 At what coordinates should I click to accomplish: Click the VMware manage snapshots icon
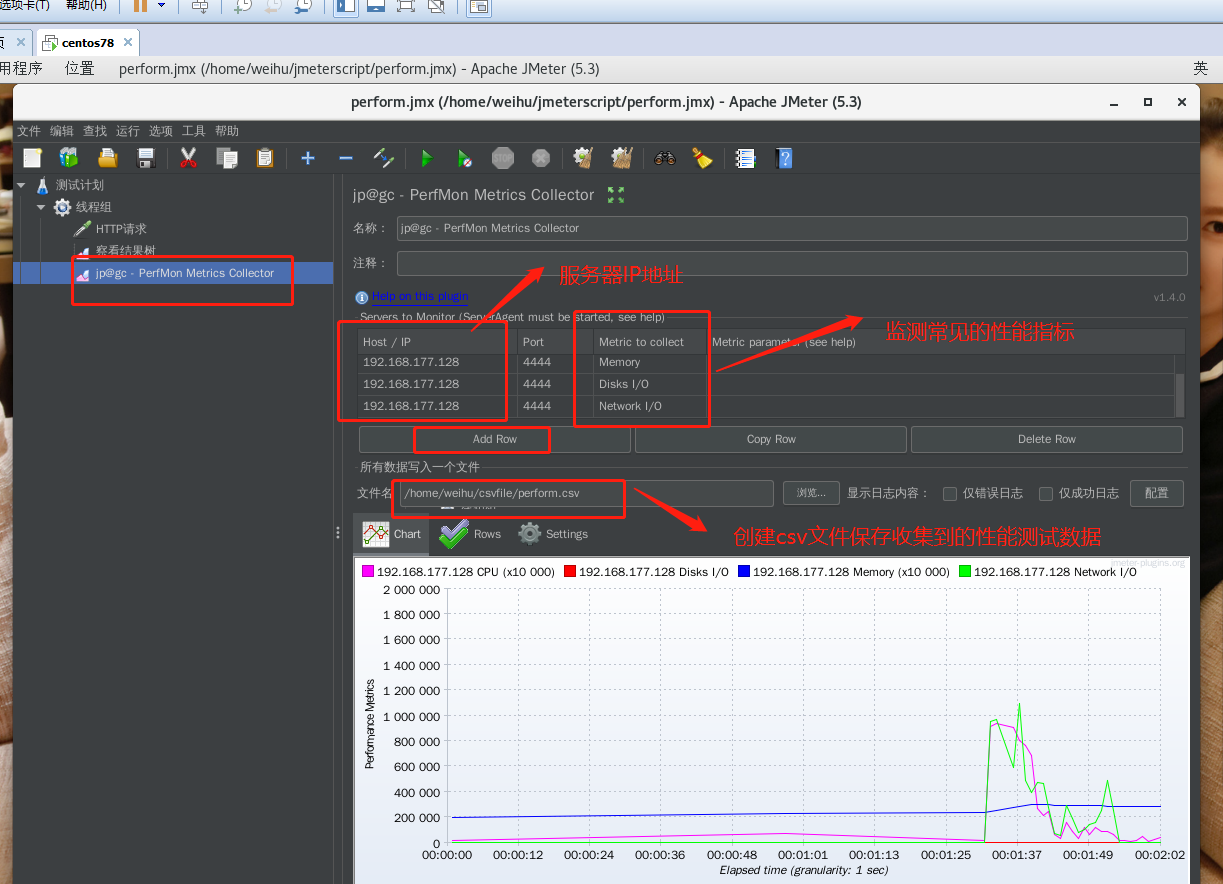coord(303,6)
